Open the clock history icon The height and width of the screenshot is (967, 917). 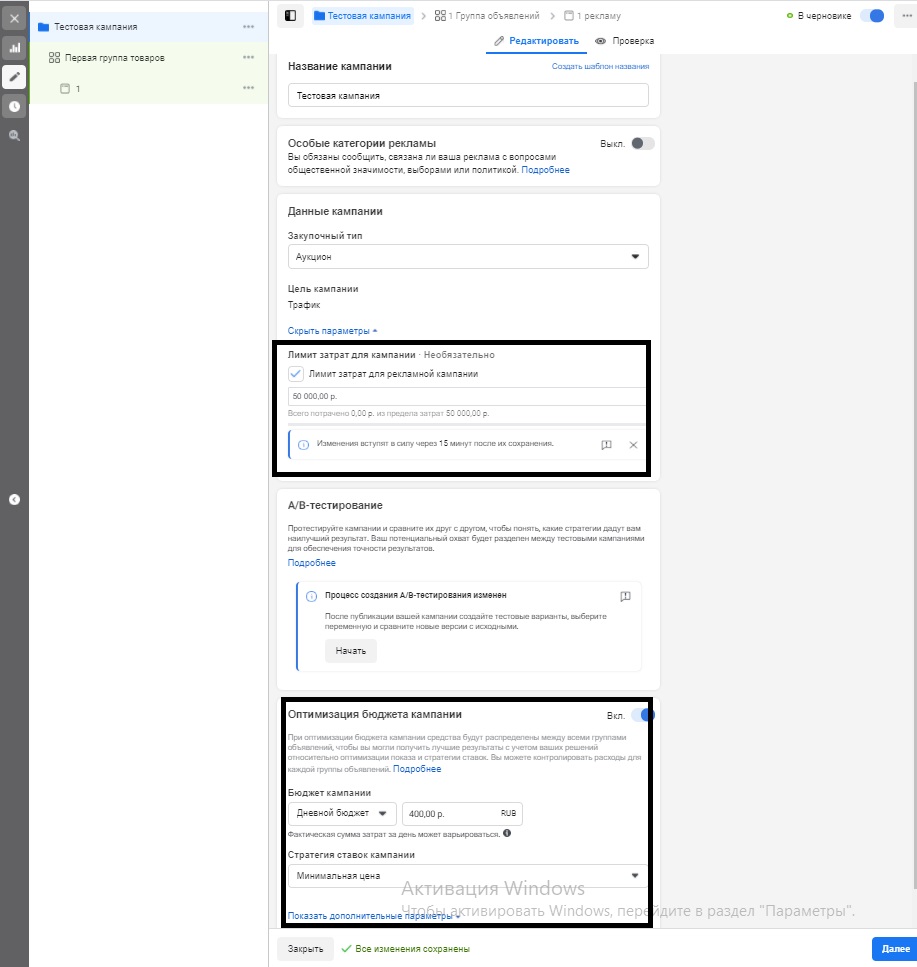click(x=14, y=106)
